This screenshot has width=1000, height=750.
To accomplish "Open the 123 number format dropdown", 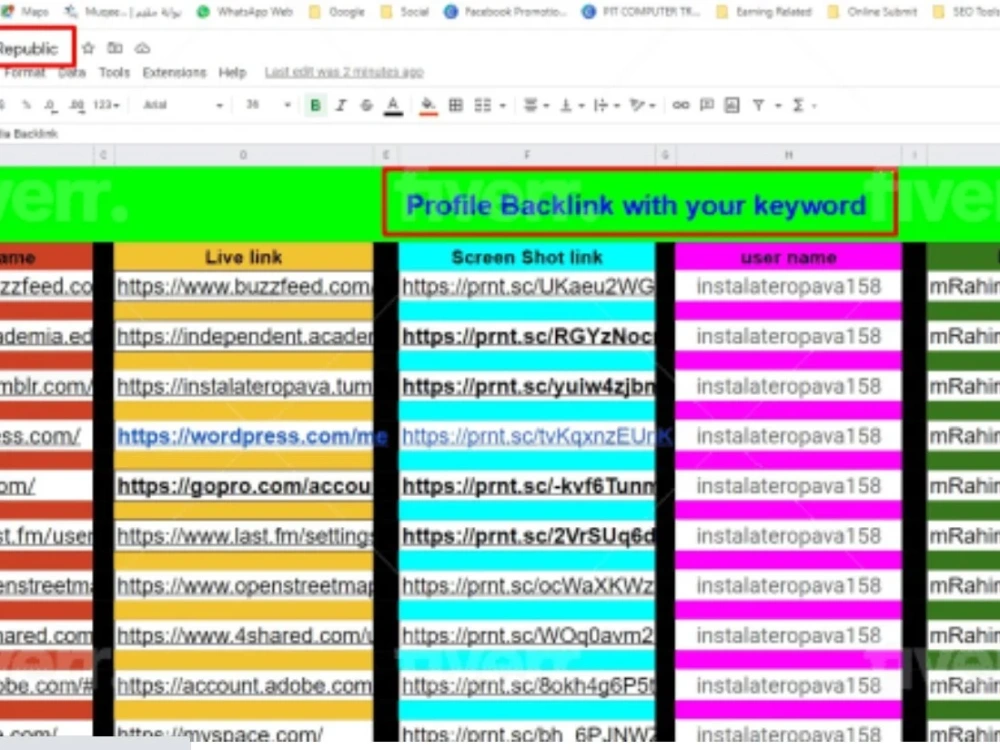I will [107, 105].
